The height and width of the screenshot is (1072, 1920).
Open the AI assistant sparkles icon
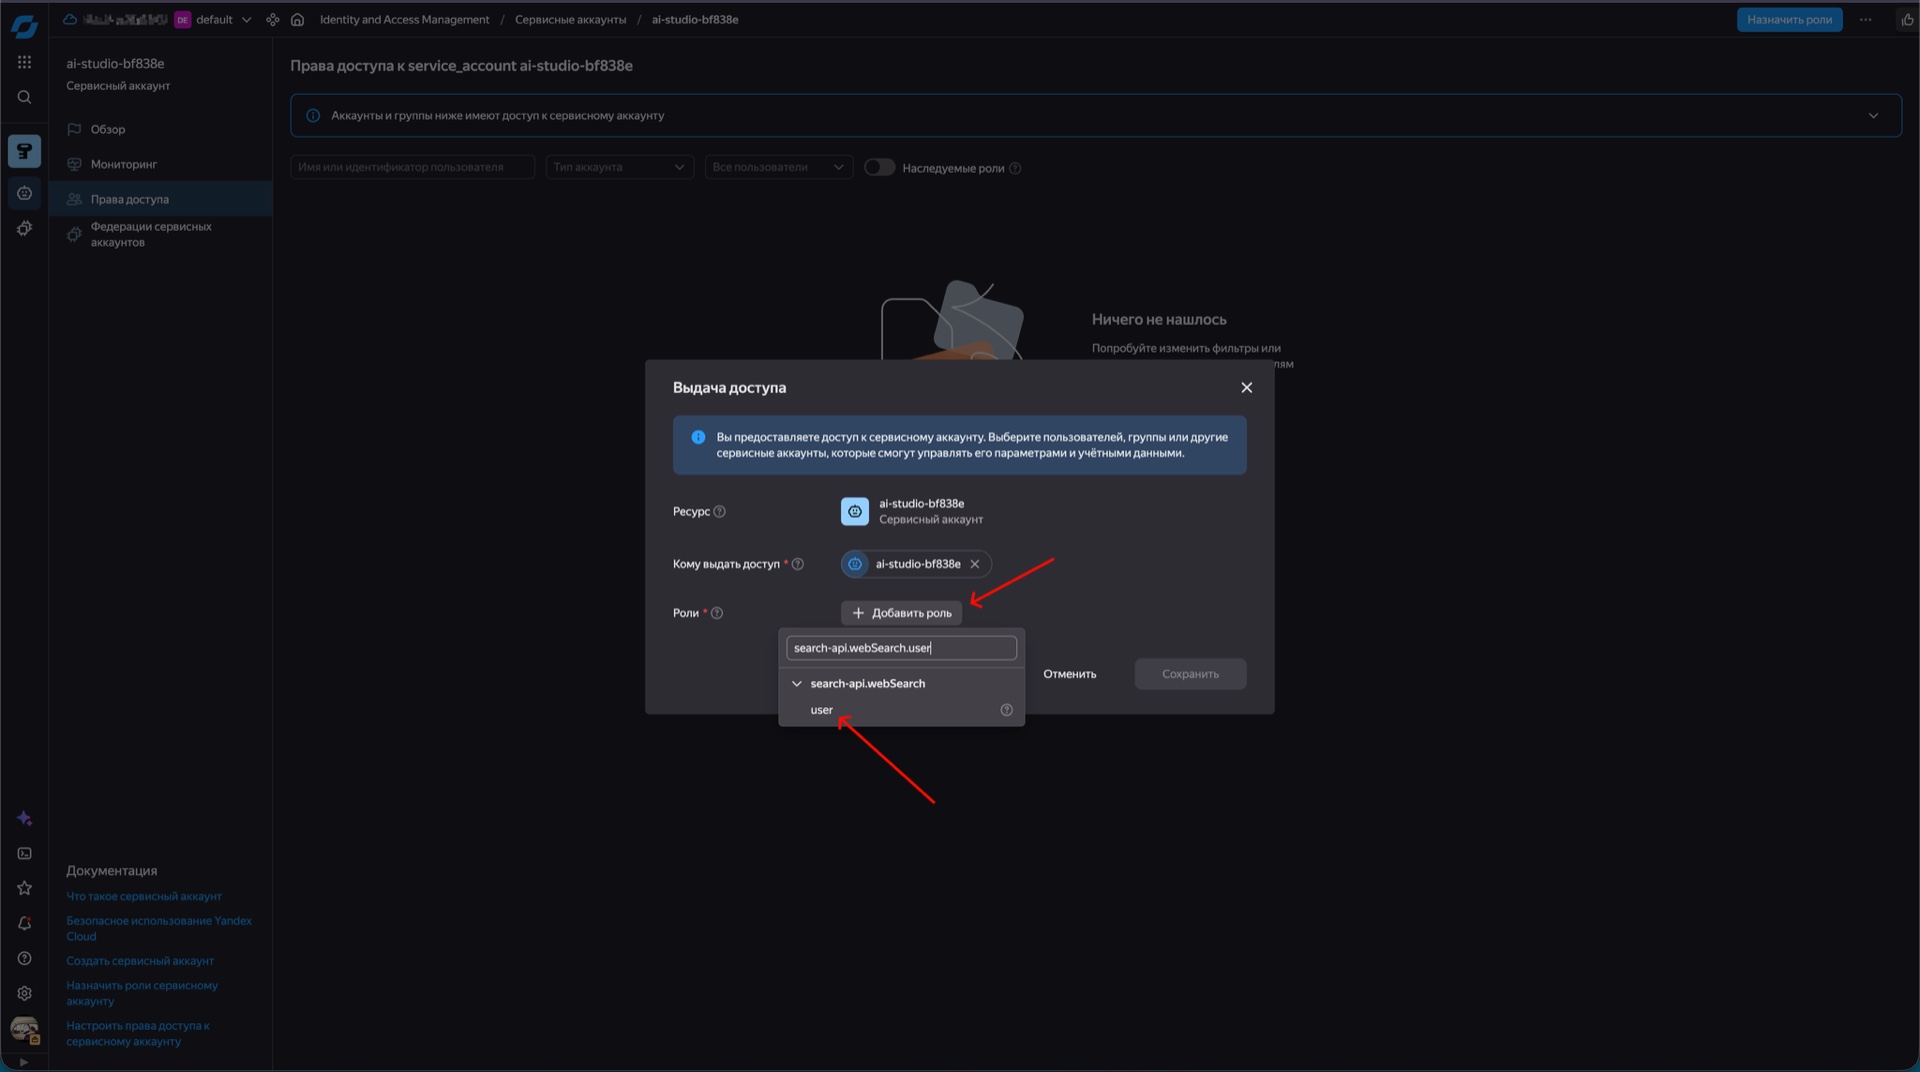pyautogui.click(x=24, y=818)
